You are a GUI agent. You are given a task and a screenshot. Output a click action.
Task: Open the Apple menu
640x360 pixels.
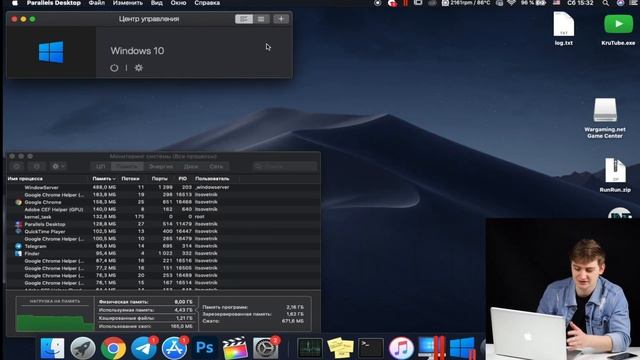[15, 3]
